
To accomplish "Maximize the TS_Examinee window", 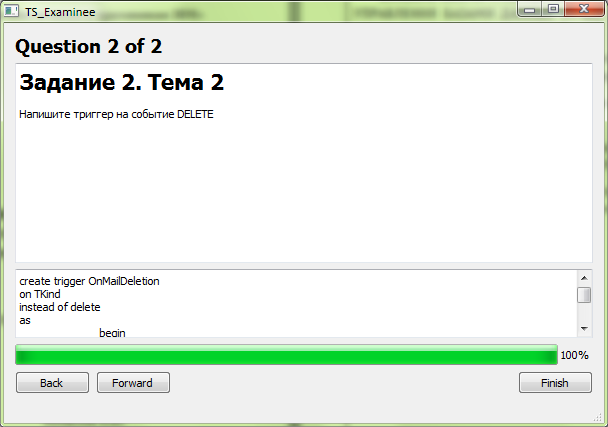I will [553, 9].
